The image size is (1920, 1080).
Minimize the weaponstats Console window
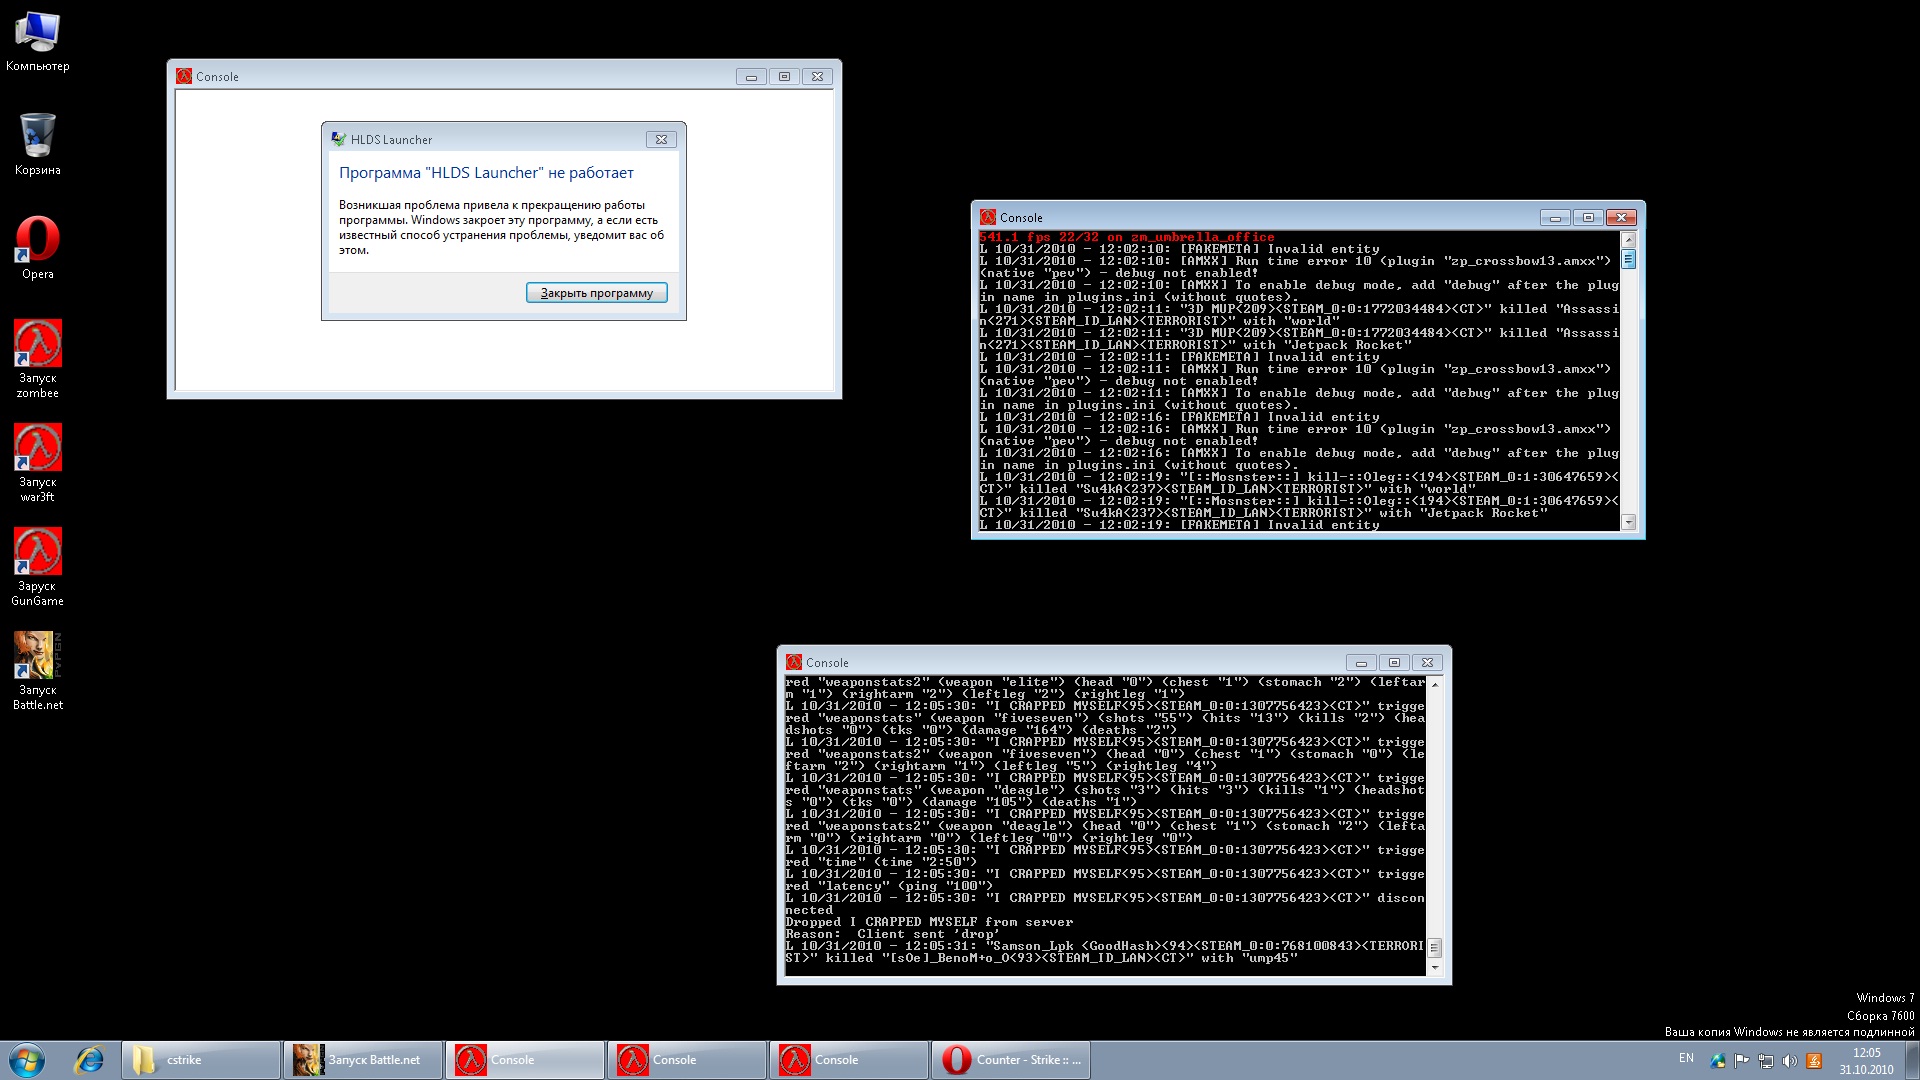1361,663
